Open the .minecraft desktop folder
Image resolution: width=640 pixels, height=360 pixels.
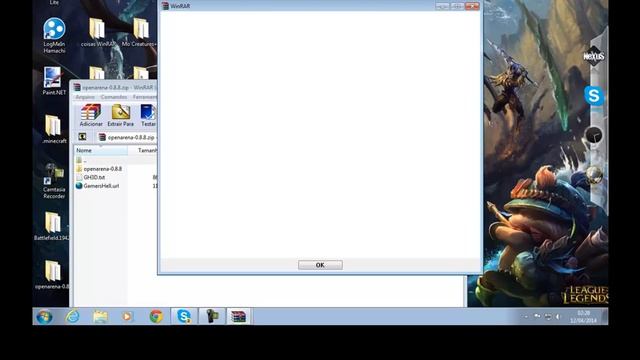[54, 129]
